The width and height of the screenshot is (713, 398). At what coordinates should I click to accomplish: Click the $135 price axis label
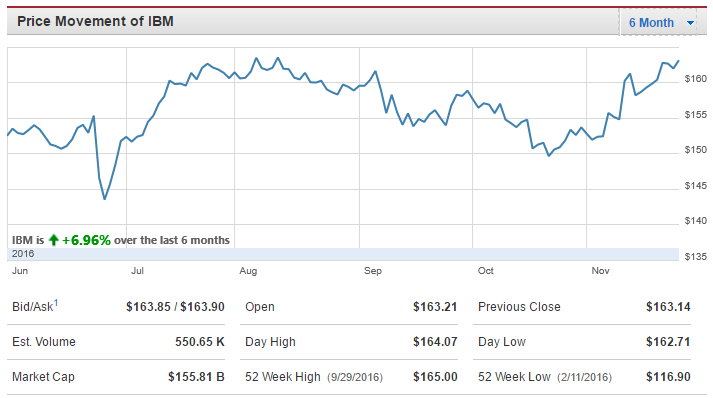coord(696,257)
